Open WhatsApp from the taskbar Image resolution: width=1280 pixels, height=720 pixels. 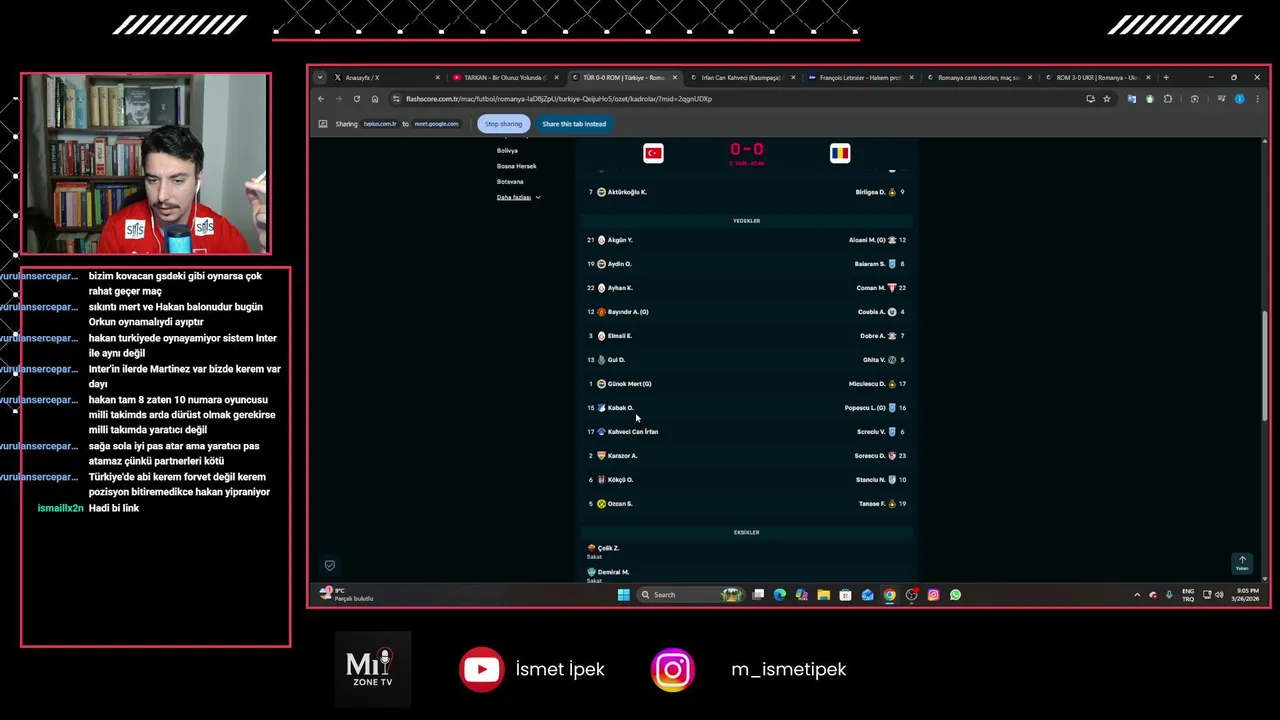tap(955, 595)
